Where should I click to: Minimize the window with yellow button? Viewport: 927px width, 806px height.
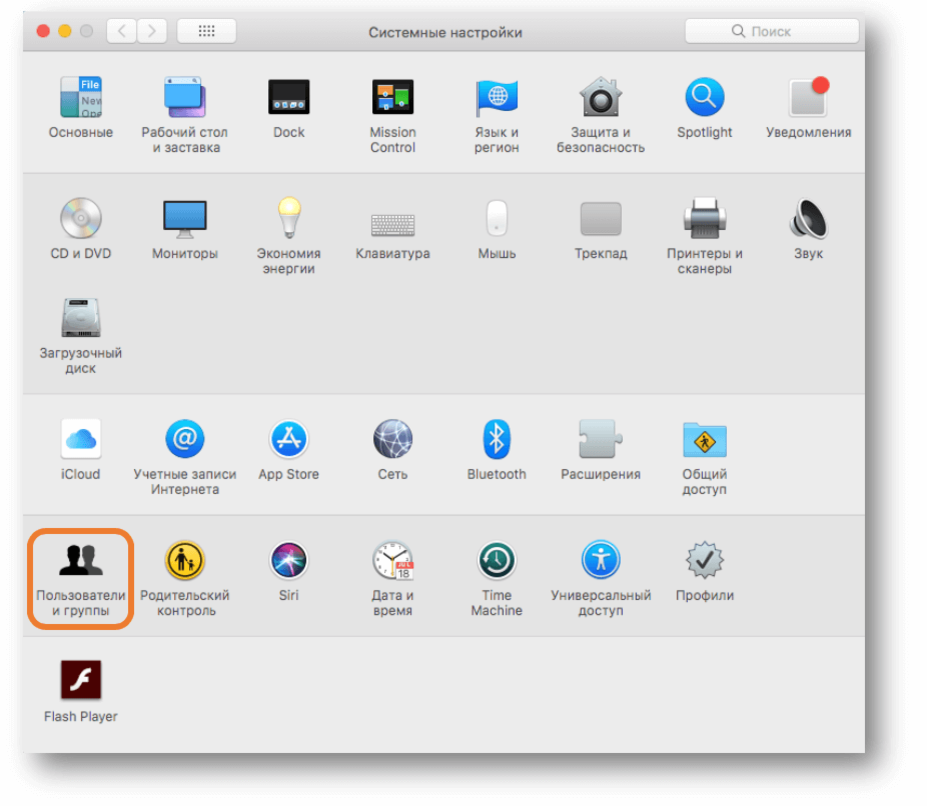pos(65,31)
